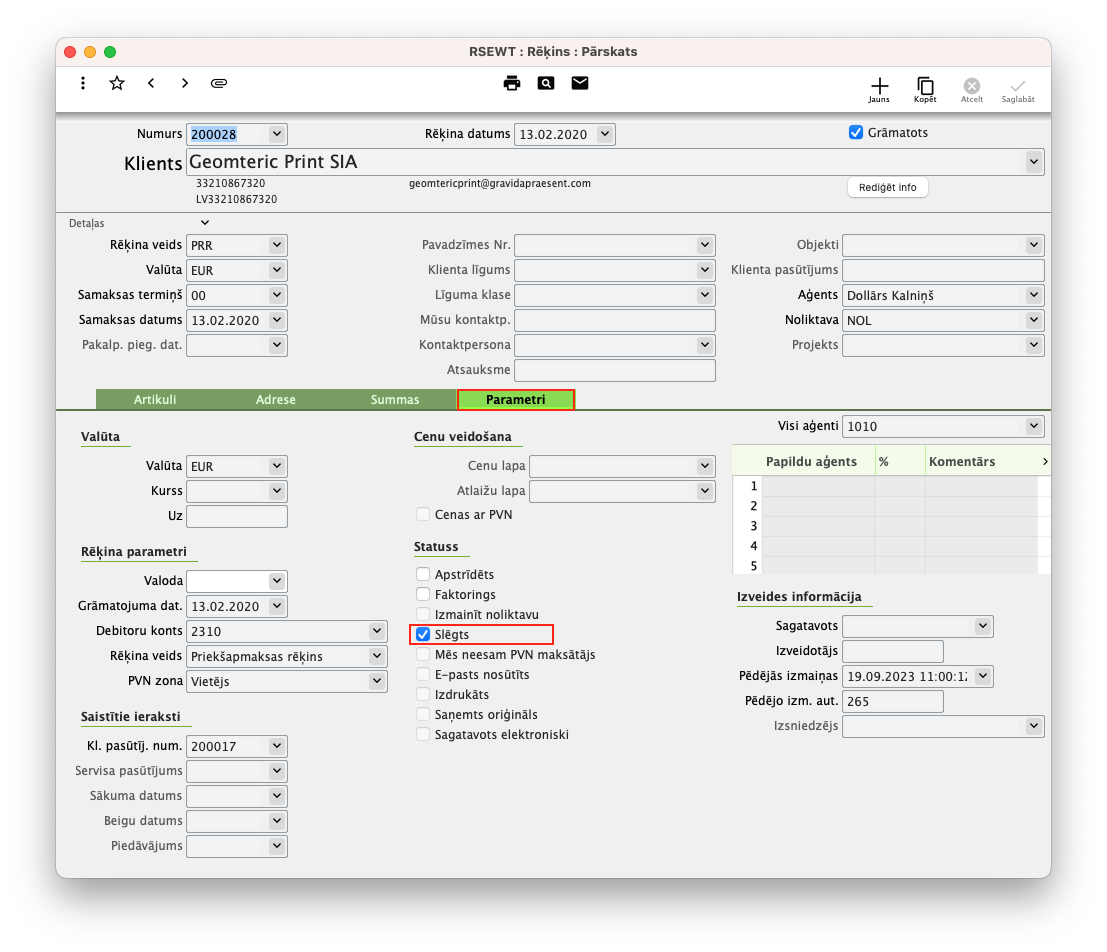Viewport: 1107px width, 952px height.
Task: Expand the Aģents dropdown
Action: [1034, 295]
